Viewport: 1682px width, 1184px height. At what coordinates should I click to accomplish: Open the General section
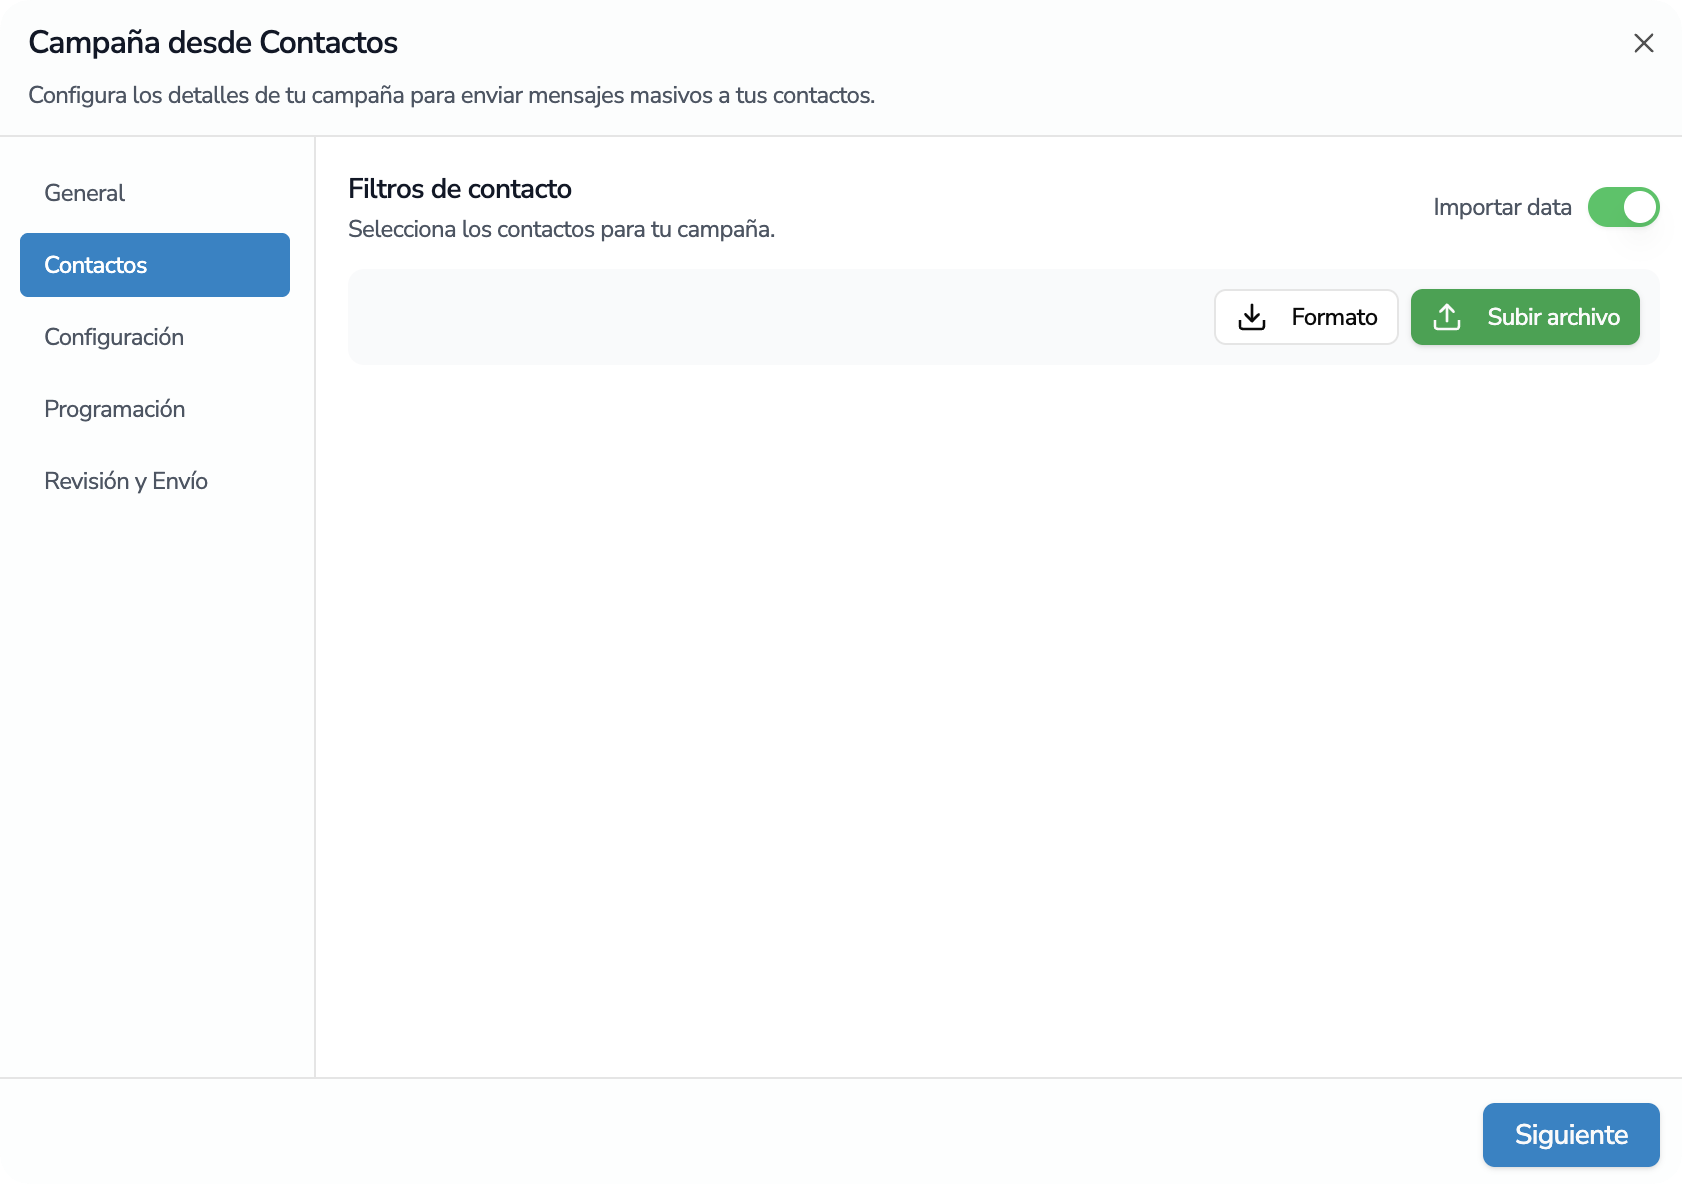(155, 193)
